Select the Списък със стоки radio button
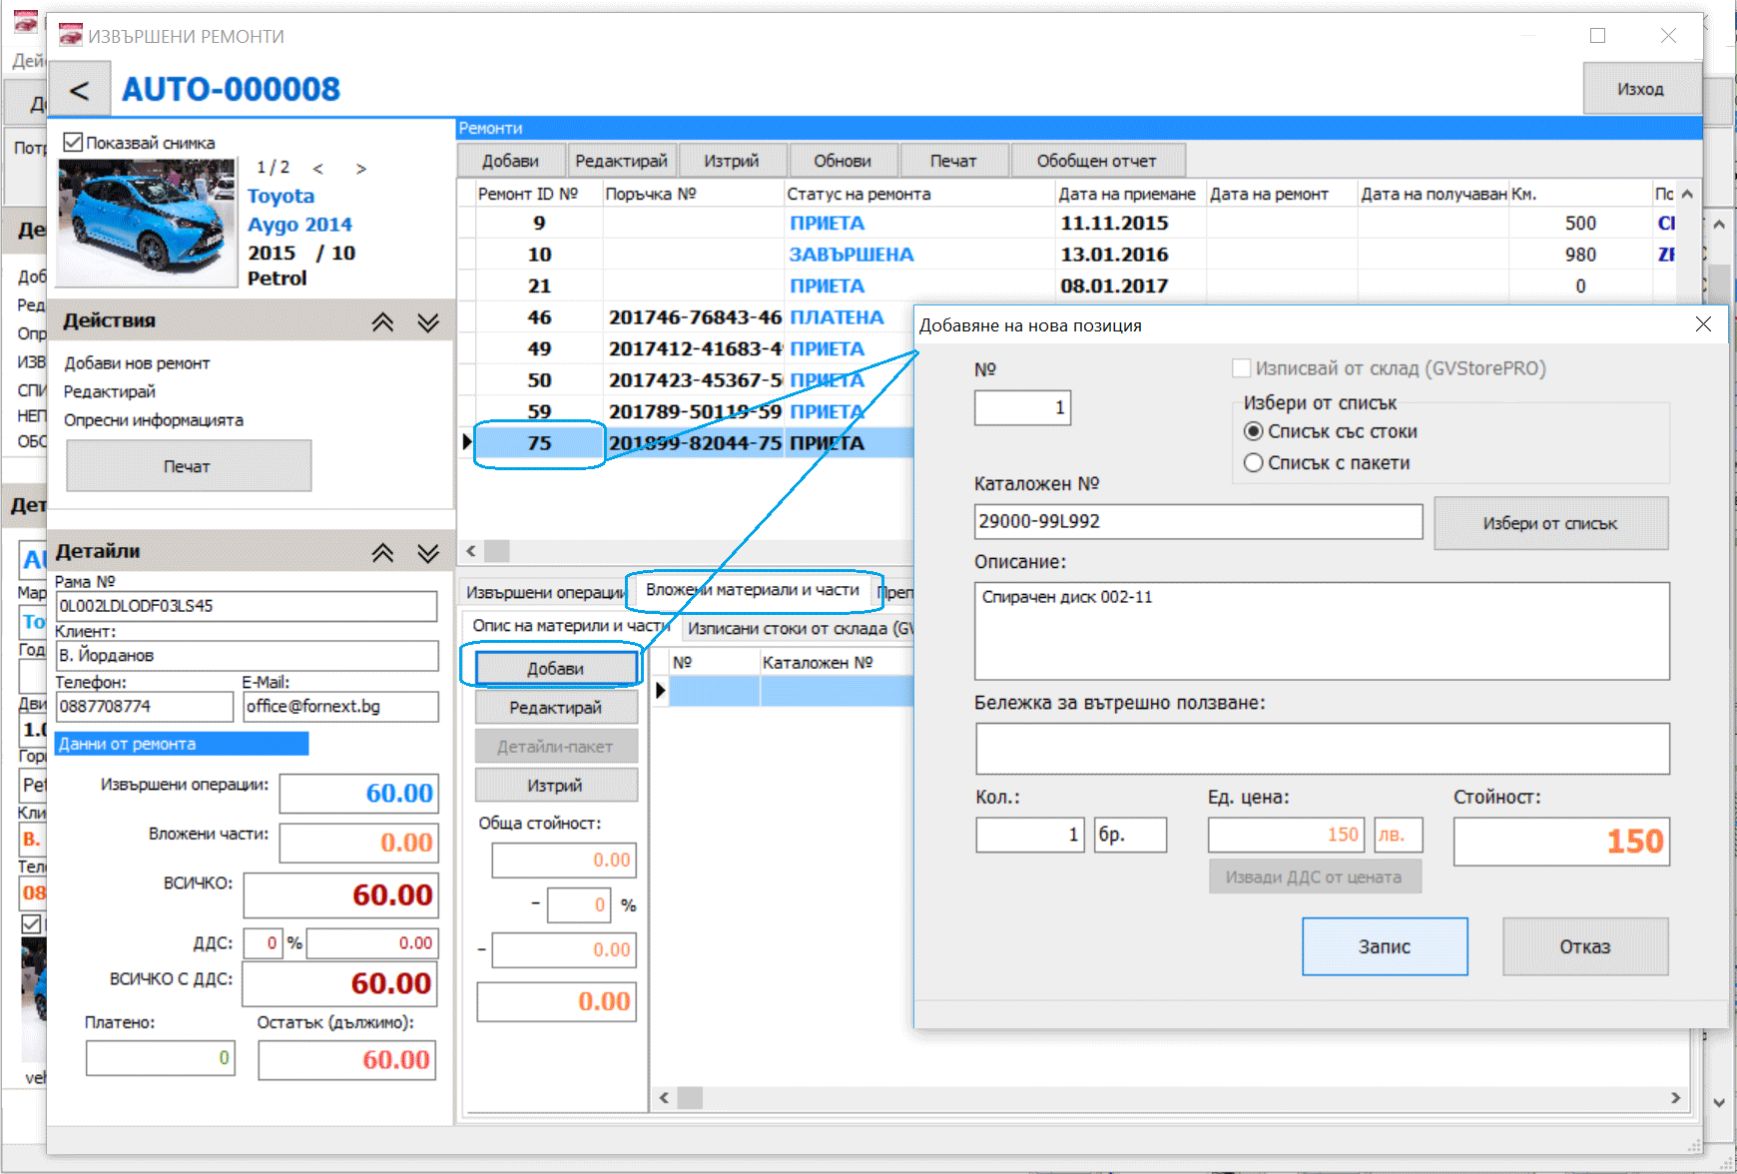This screenshot has width=1737, height=1174. pos(1253,431)
